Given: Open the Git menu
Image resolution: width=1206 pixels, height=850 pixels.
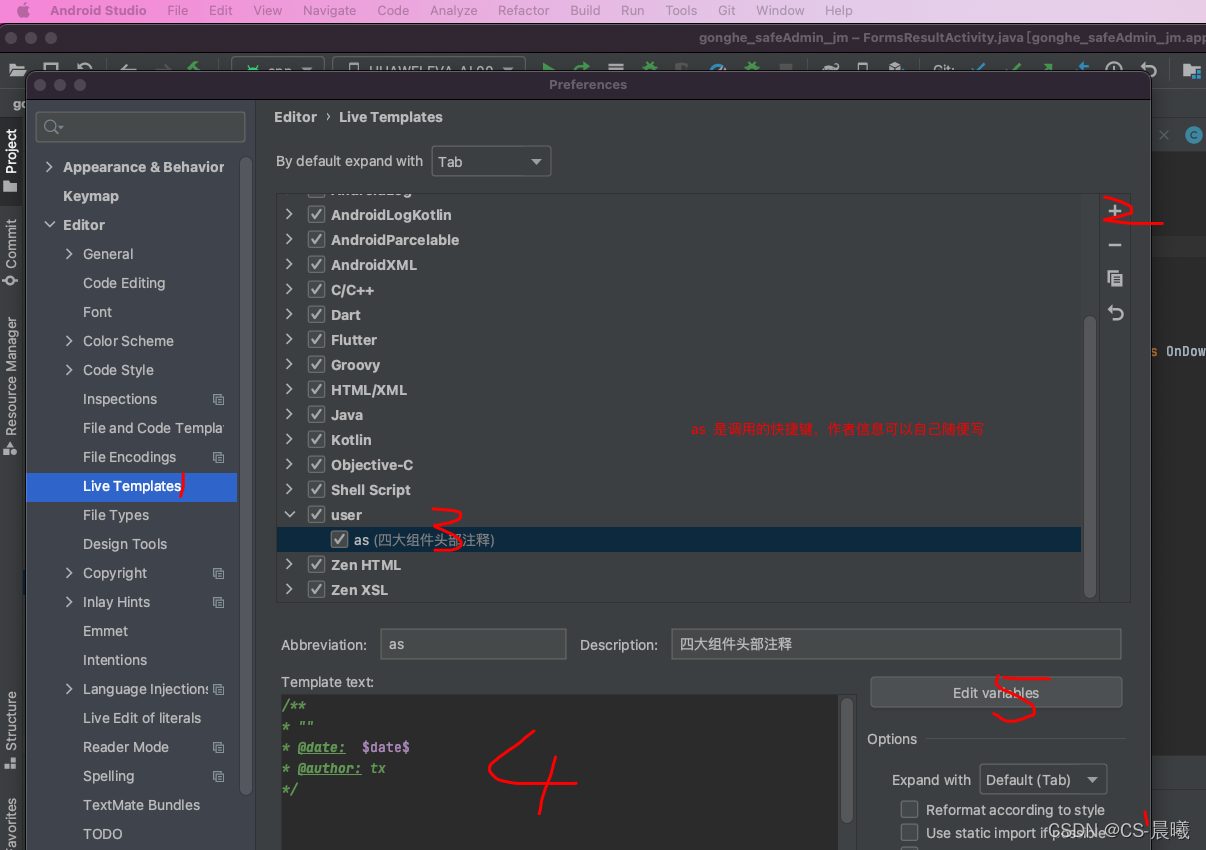Looking at the screenshot, I should [x=727, y=11].
